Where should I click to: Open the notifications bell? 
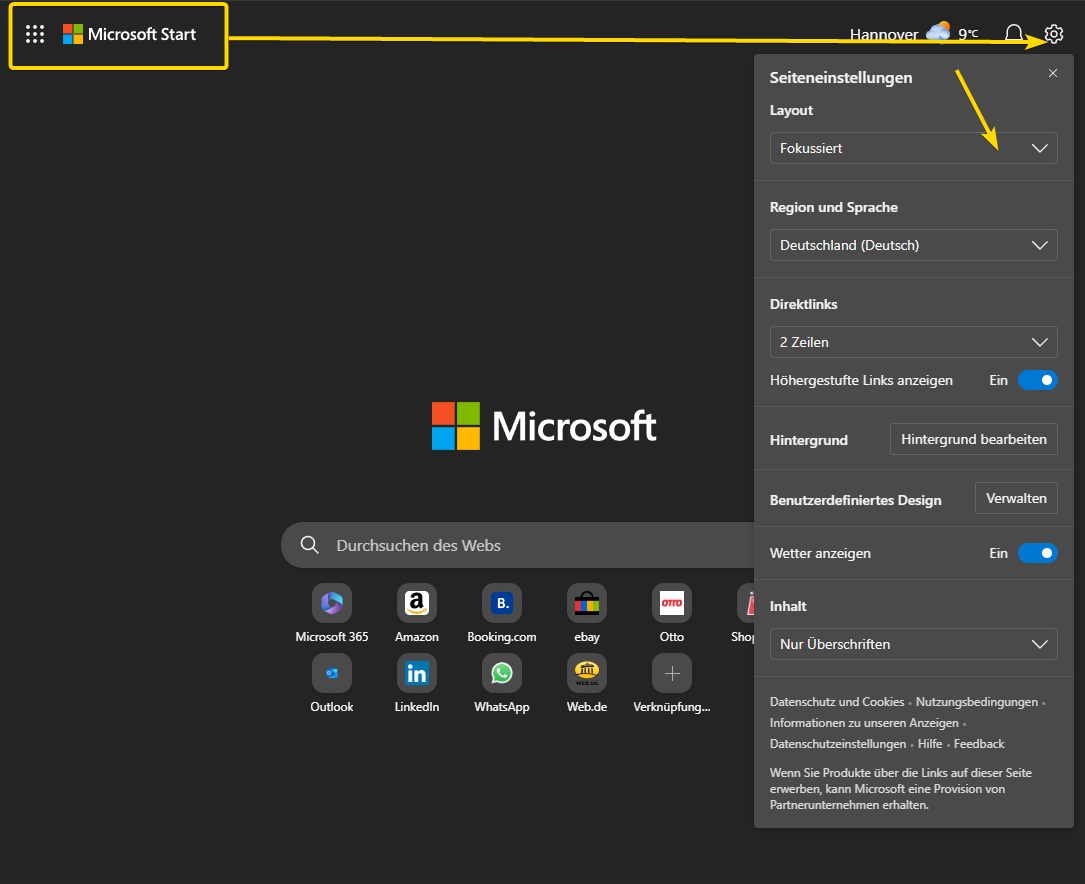[1014, 33]
